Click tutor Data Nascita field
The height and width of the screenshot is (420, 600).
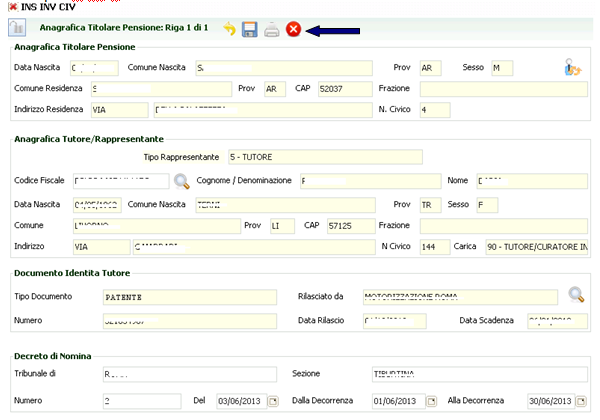click(x=97, y=205)
